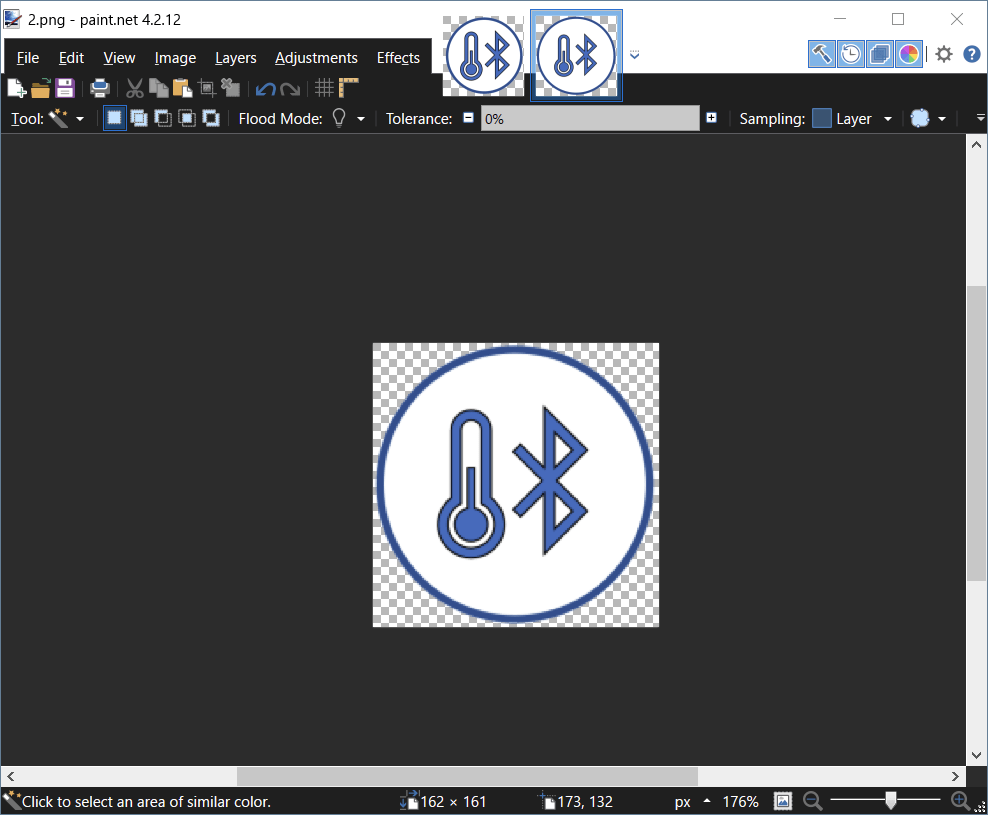Click the Tolerance increase plus button
Screen dimensions: 988x815
point(711,118)
